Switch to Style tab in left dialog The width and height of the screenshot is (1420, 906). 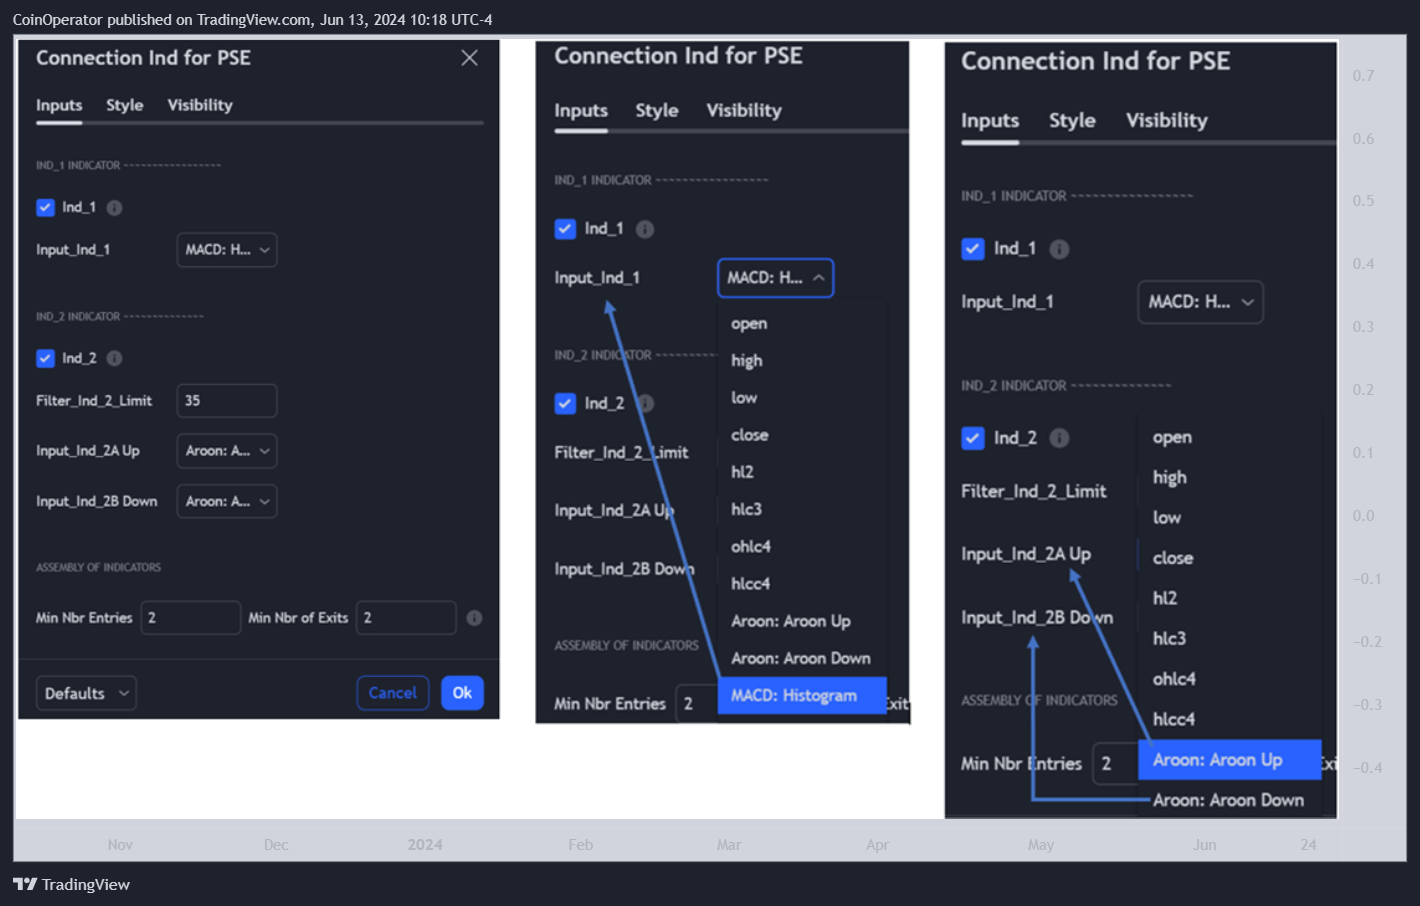(125, 105)
